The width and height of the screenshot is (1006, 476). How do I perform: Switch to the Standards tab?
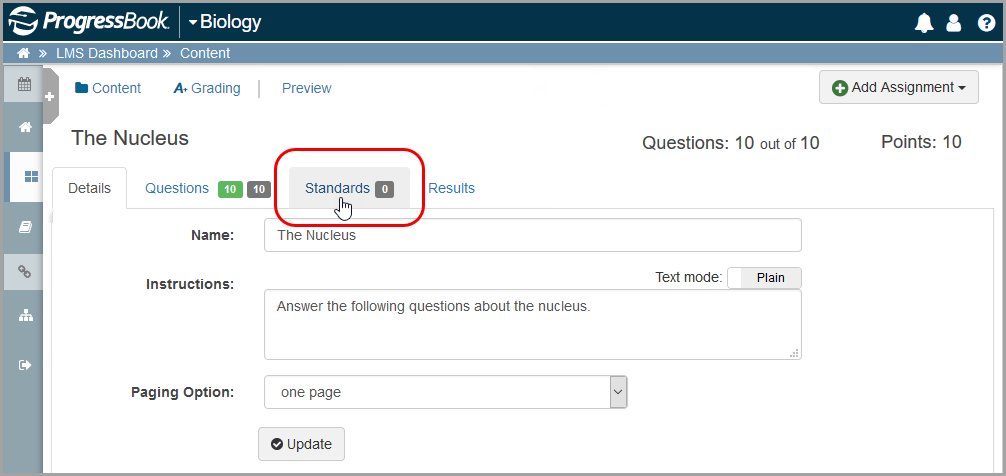point(349,189)
